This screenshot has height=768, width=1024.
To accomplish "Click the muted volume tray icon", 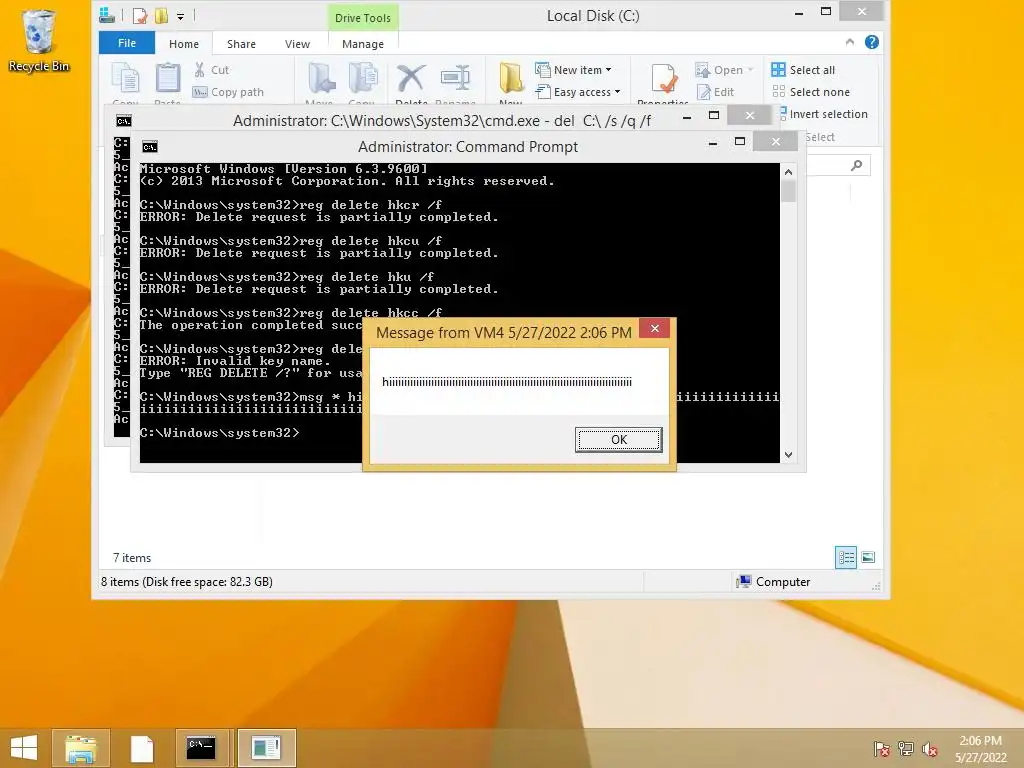I will (x=929, y=748).
